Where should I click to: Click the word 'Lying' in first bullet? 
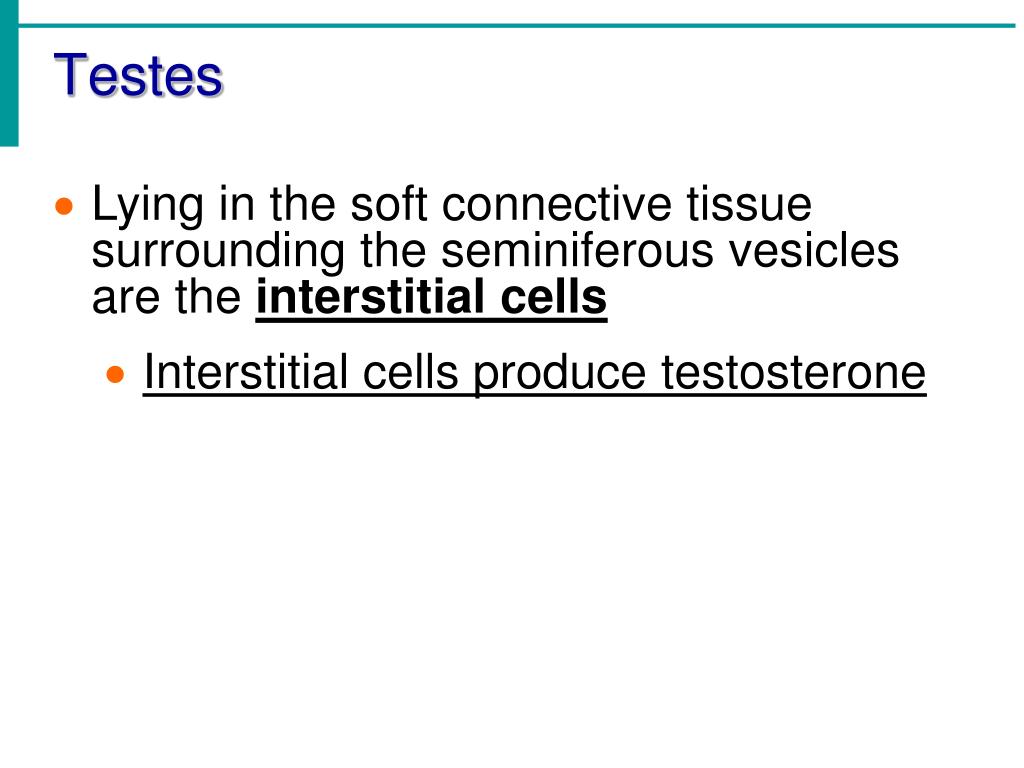pos(148,205)
